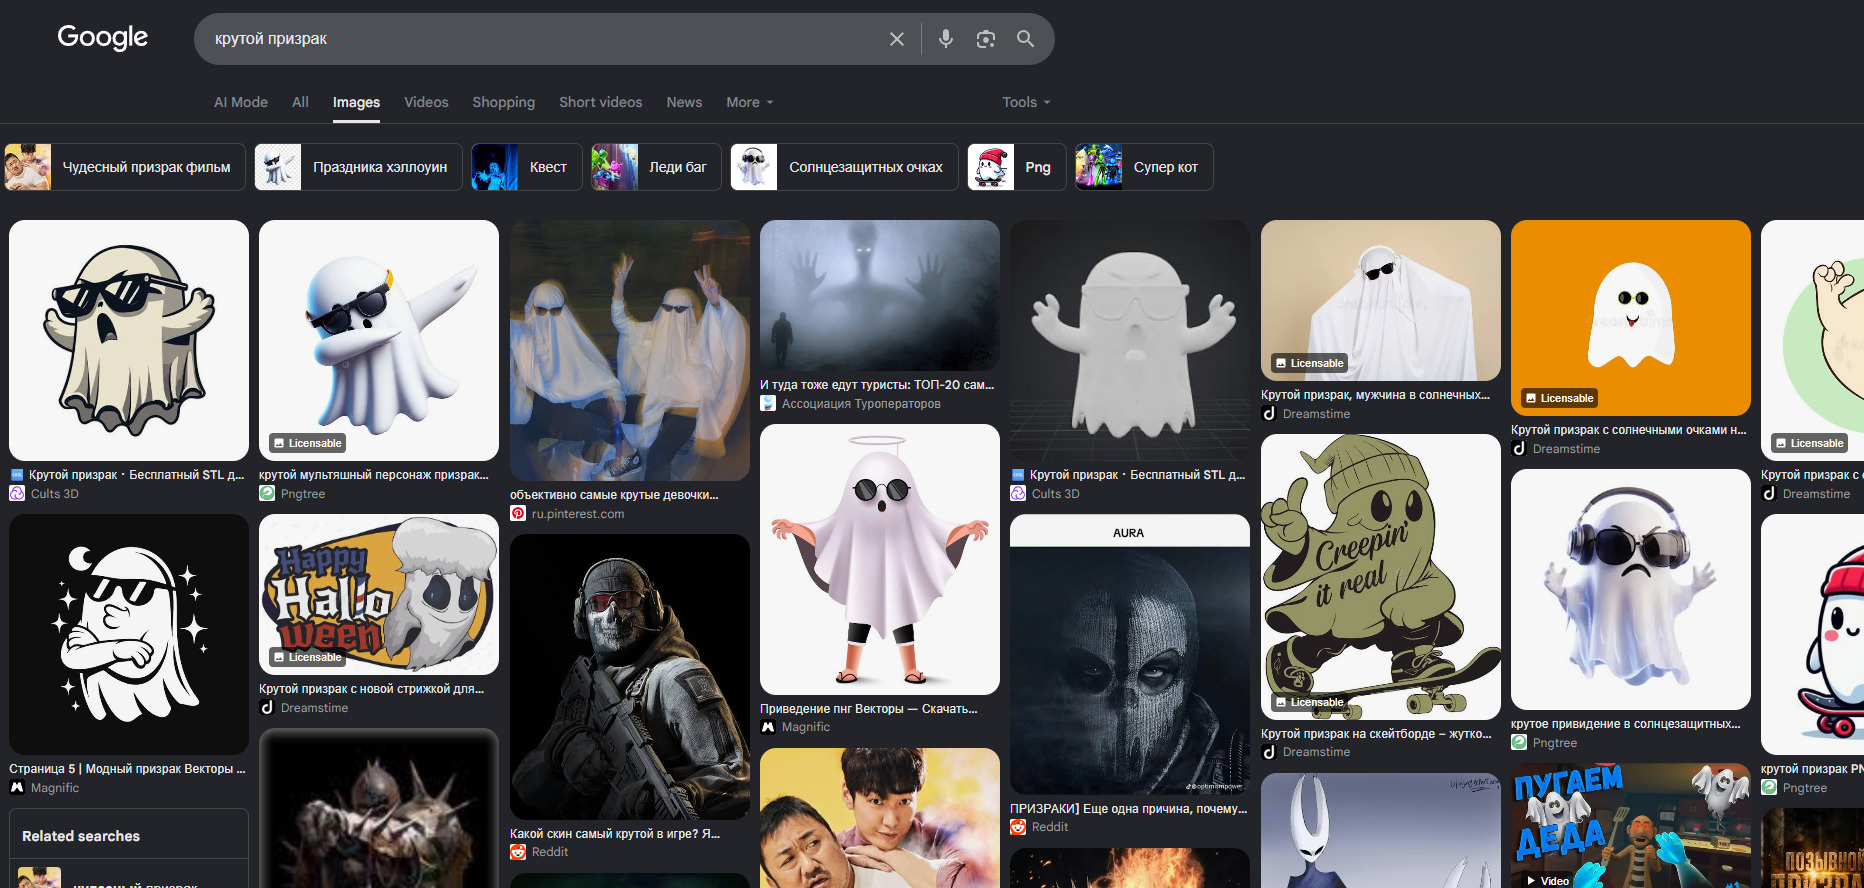The width and height of the screenshot is (1864, 888).
Task: Clear the search query with the X icon
Action: pyautogui.click(x=897, y=39)
